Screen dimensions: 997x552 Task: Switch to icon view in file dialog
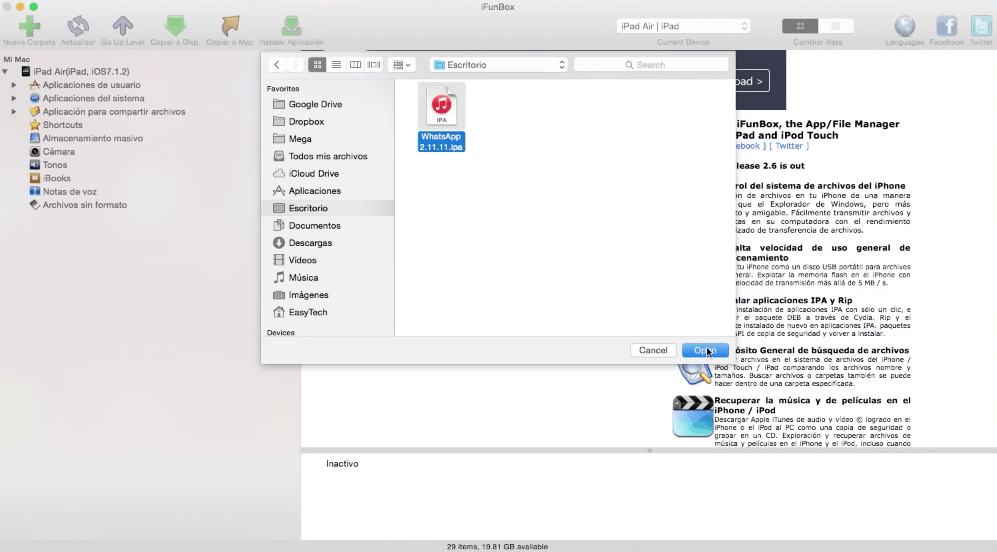(317, 65)
